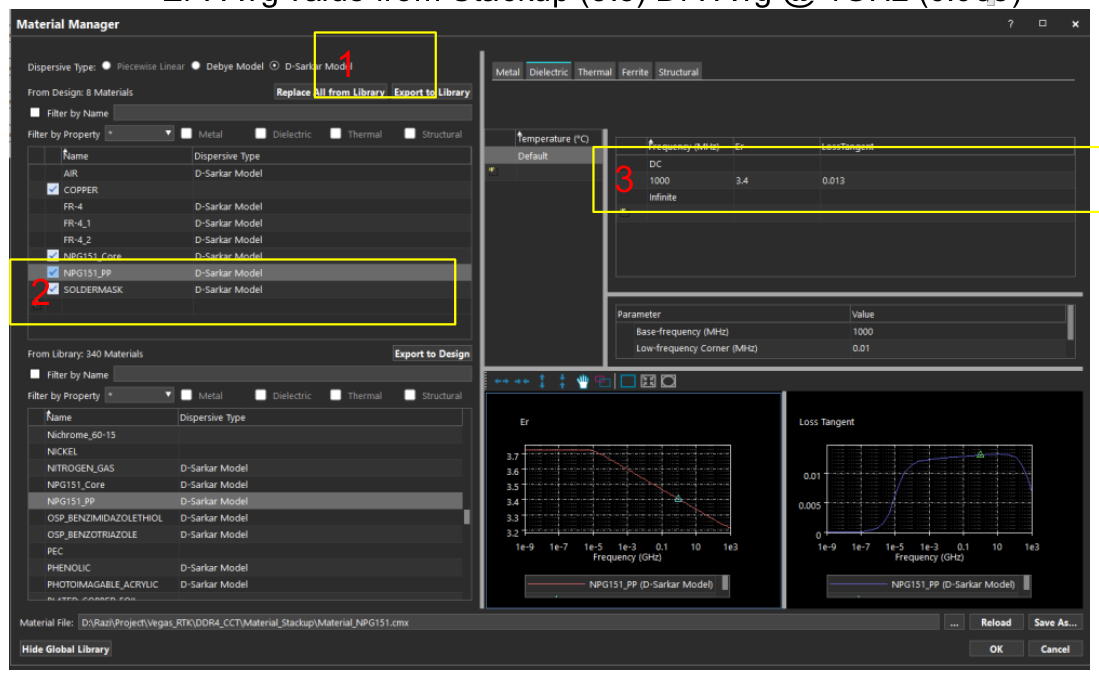The height and width of the screenshot is (679, 1099).
Task: Click the ellipse-in-frame plot icon
Action: (x=669, y=381)
